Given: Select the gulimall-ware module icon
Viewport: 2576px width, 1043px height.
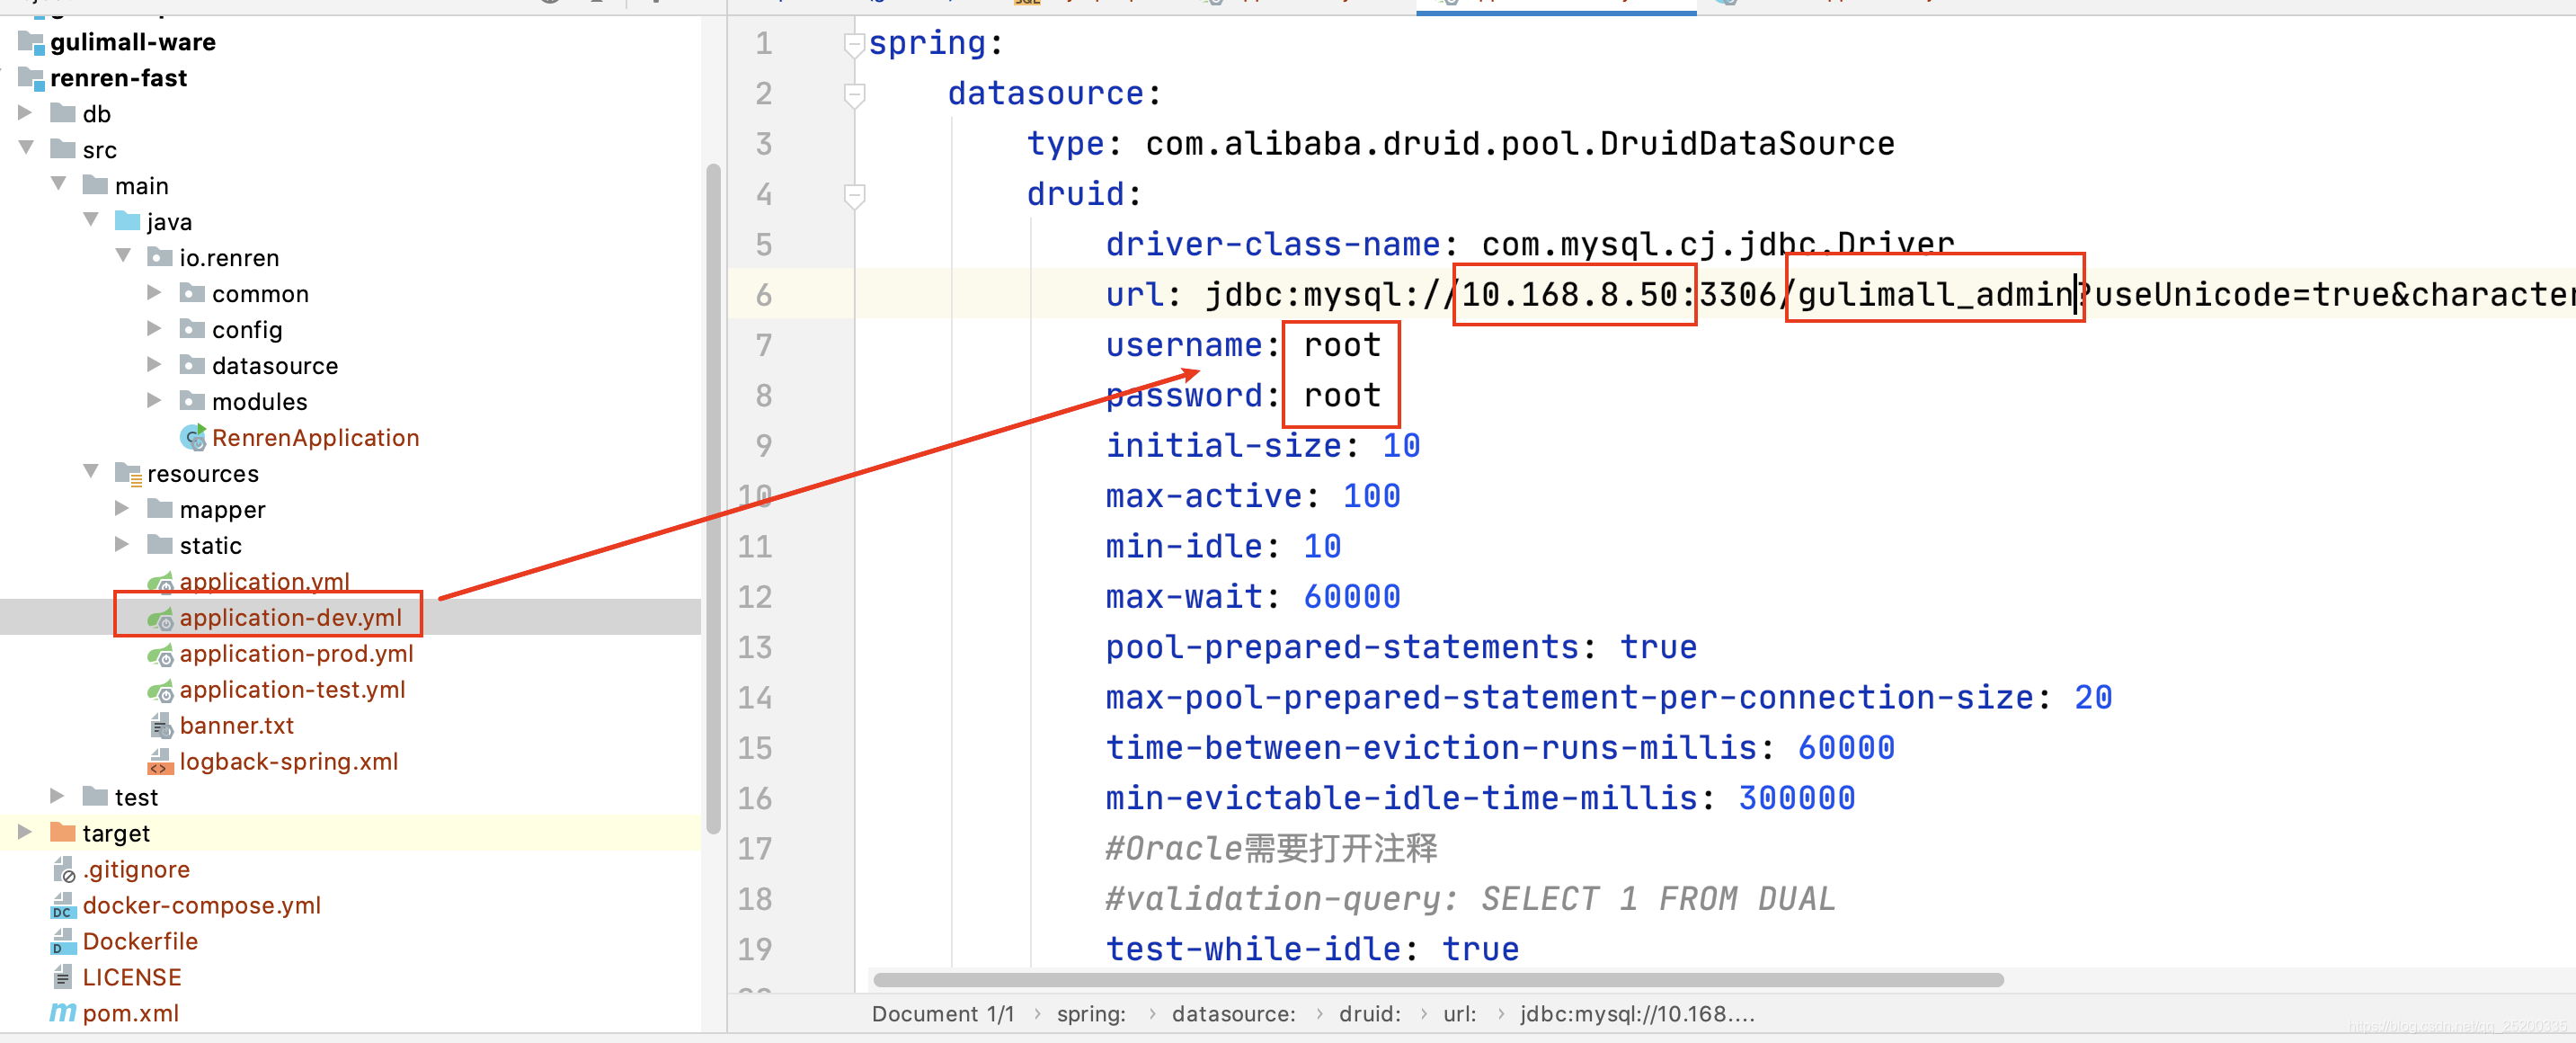Looking at the screenshot, I should pyautogui.click(x=31, y=42).
